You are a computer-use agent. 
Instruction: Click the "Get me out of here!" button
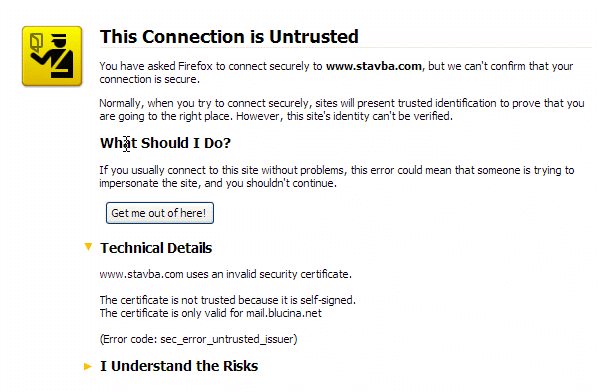160,213
